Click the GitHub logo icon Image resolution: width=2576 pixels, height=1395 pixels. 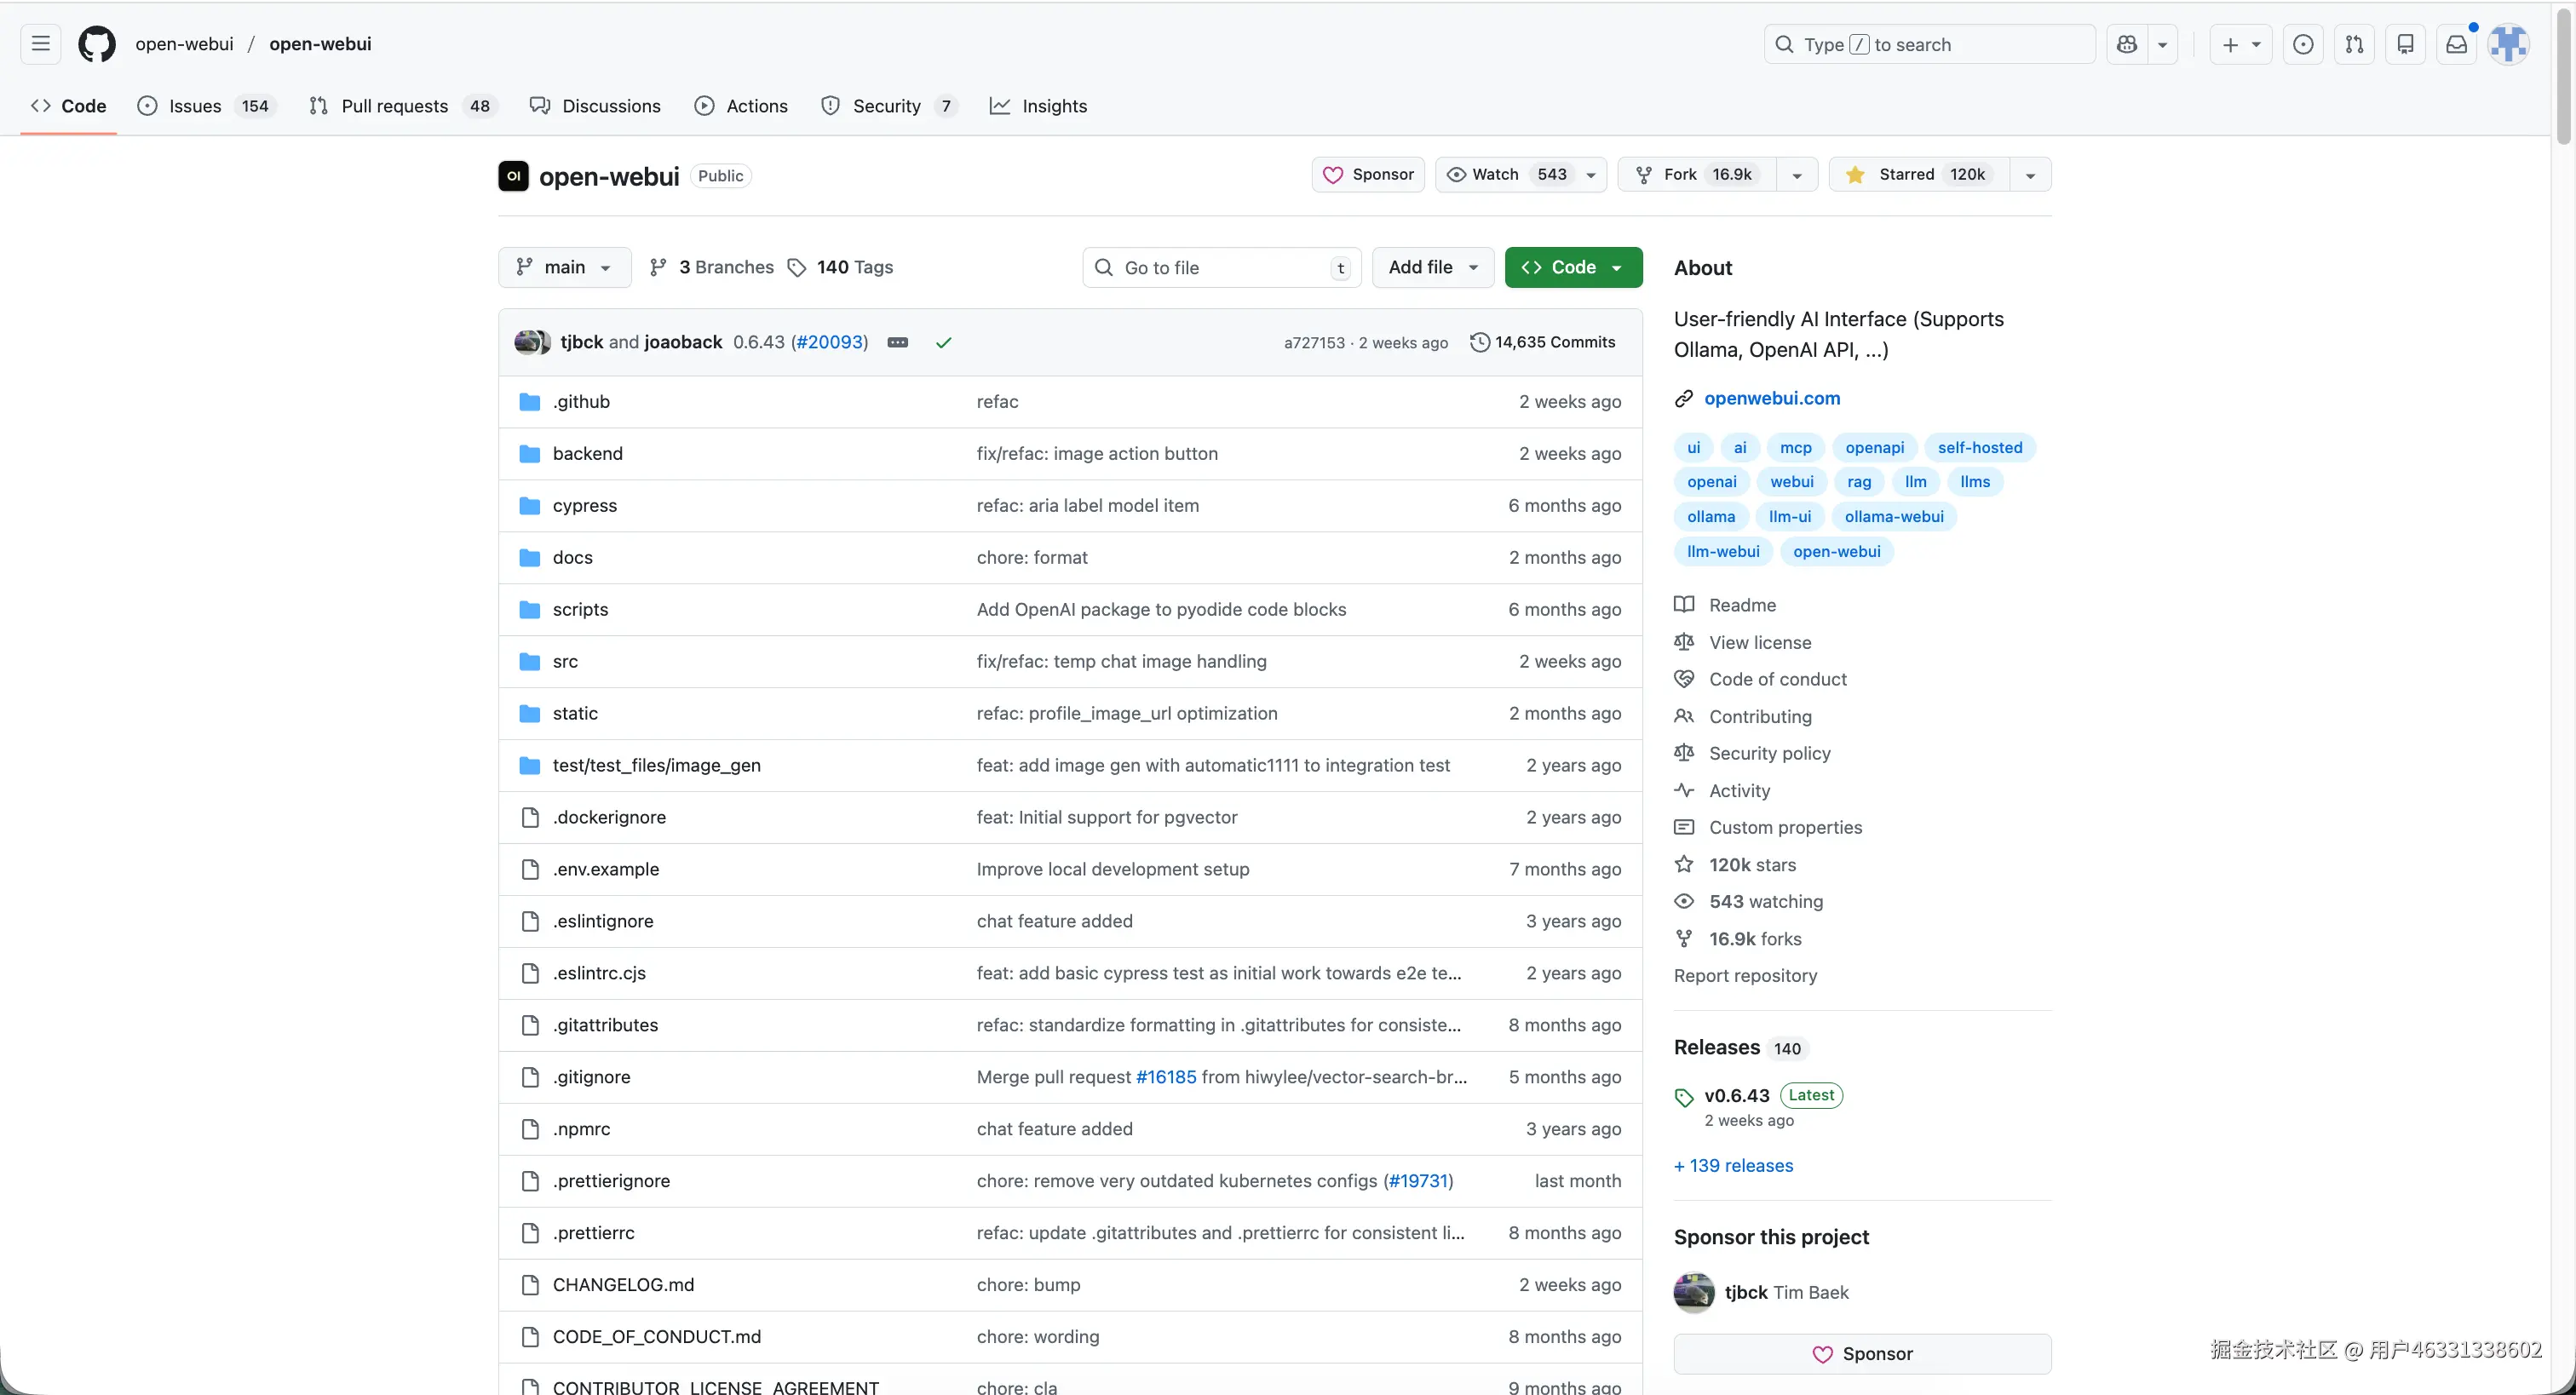tap(97, 44)
